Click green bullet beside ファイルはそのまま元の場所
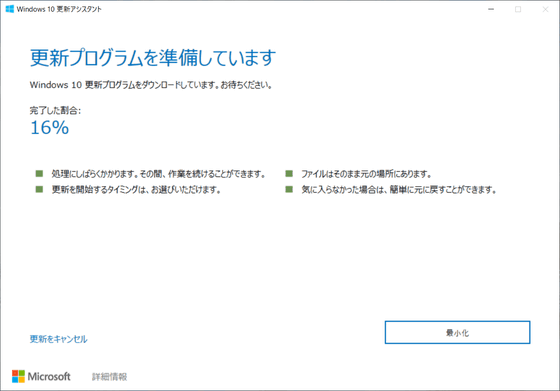Image resolution: width=560 pixels, height=391 pixels. pos(289,174)
